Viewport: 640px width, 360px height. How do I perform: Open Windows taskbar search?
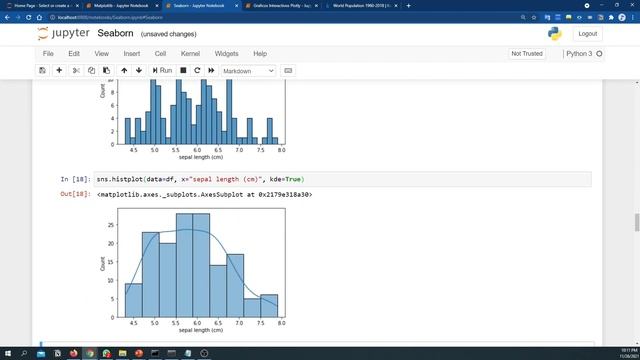24,353
